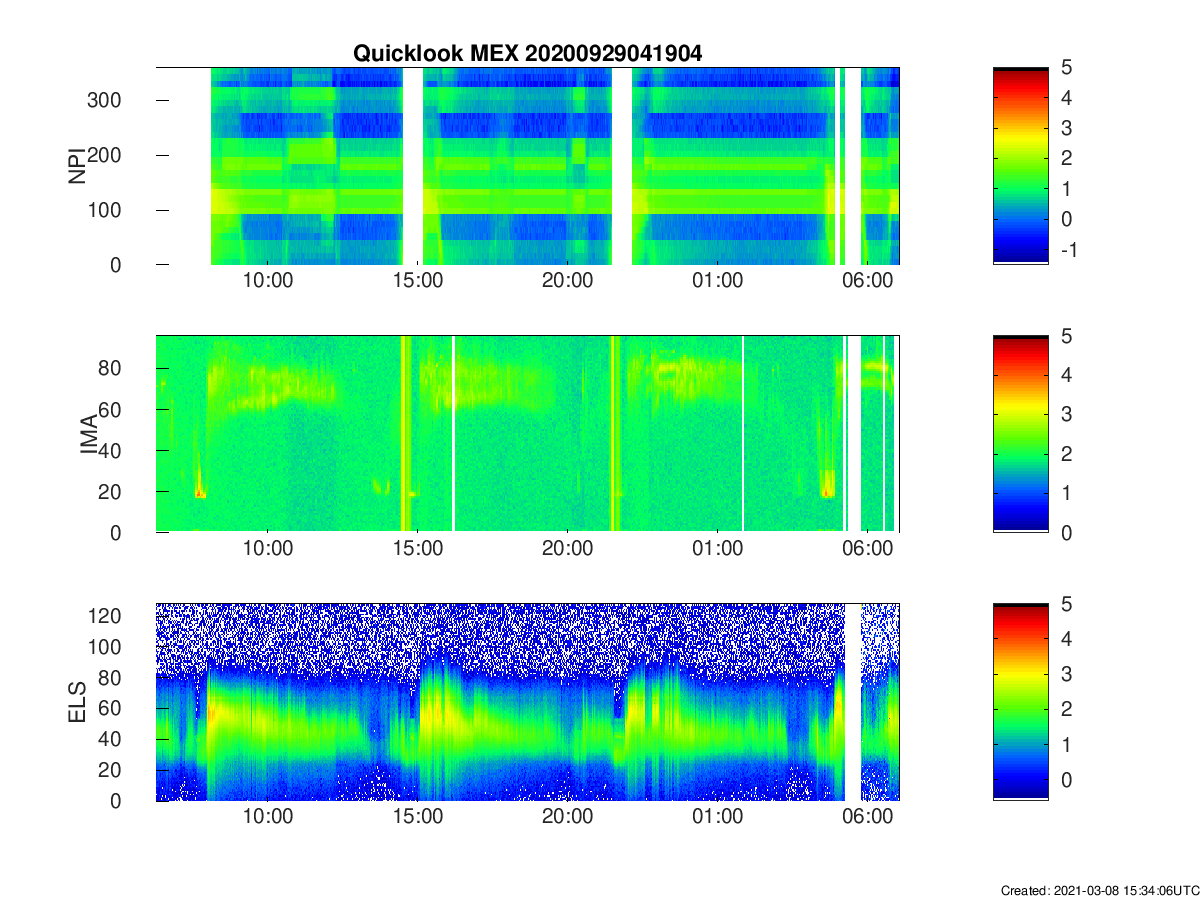Click the 01:00 tick under the ELS plot
1200x900 pixels.
pyautogui.click(x=717, y=817)
